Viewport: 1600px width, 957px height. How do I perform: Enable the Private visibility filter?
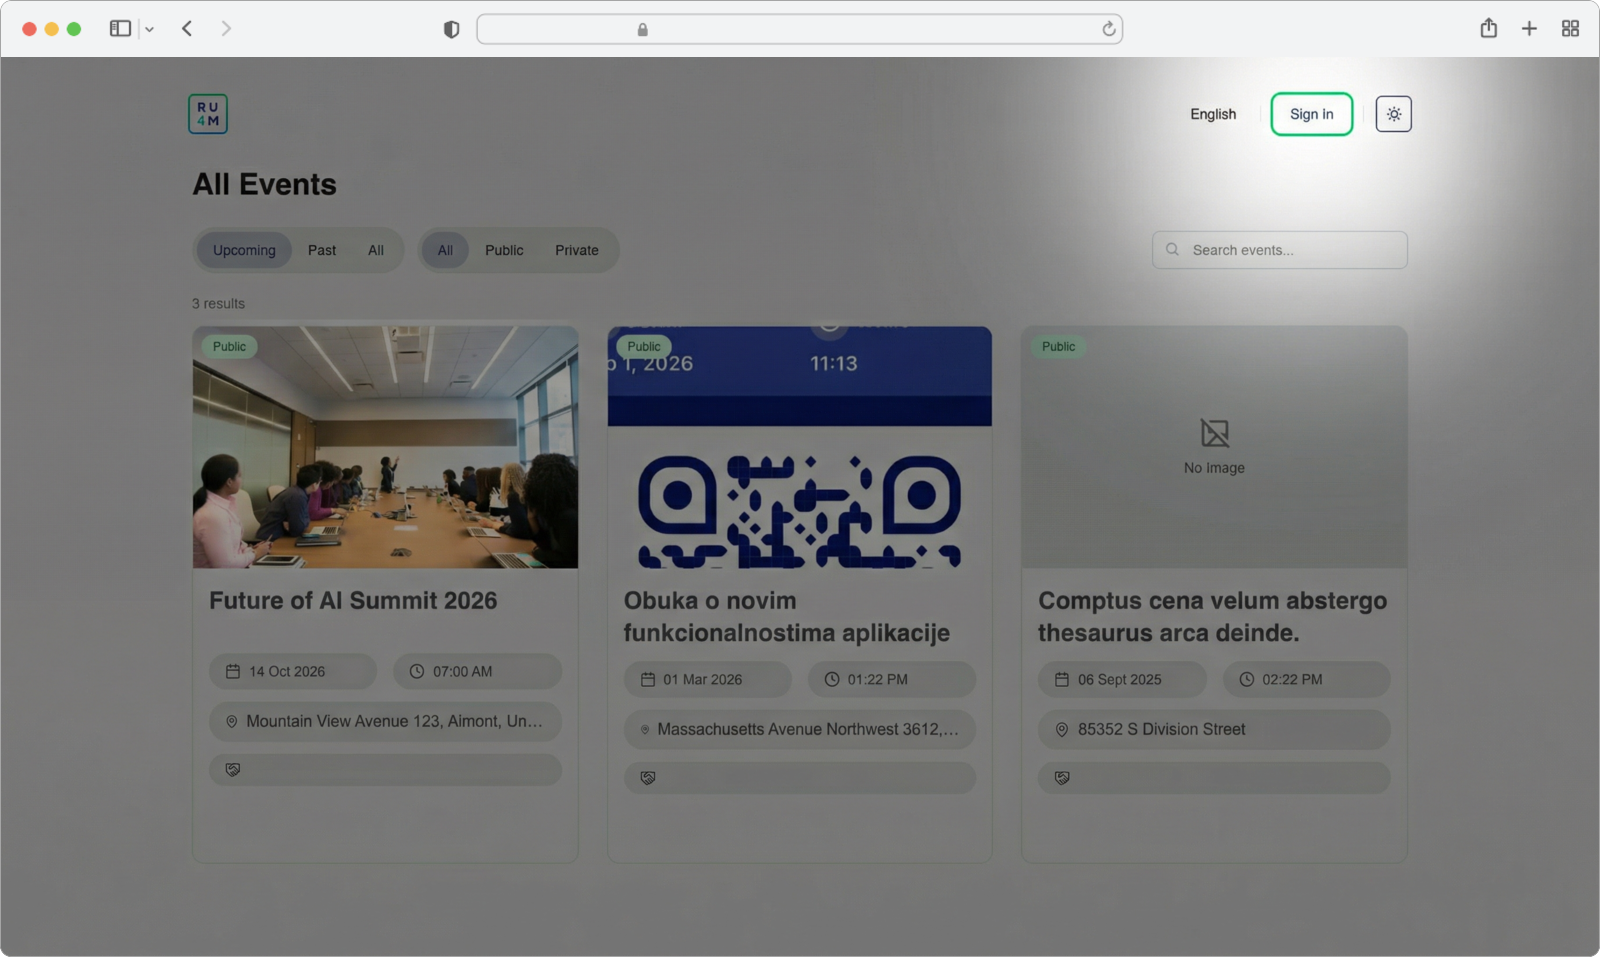577,250
